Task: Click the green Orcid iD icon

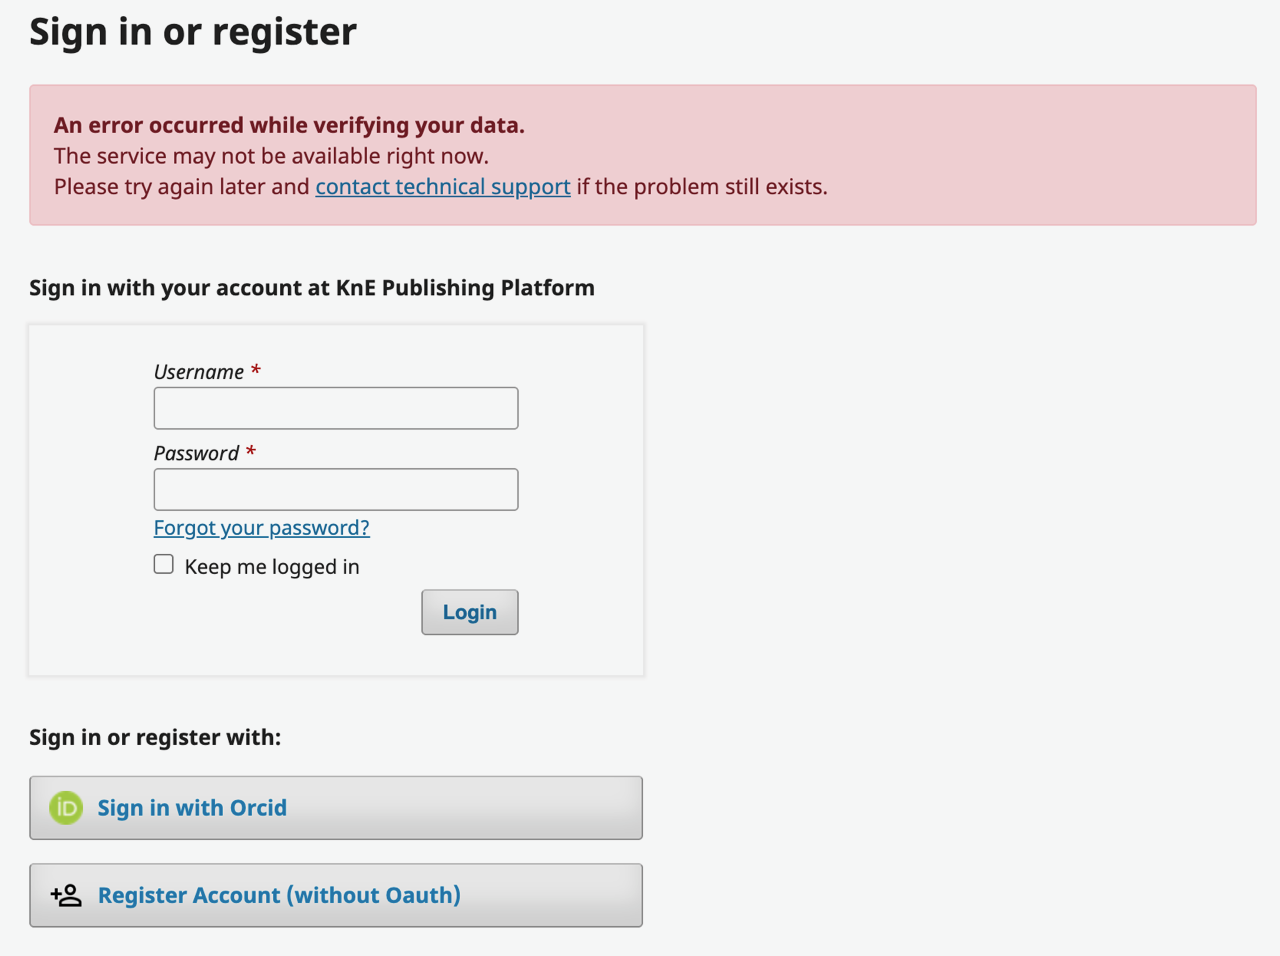Action: [66, 808]
